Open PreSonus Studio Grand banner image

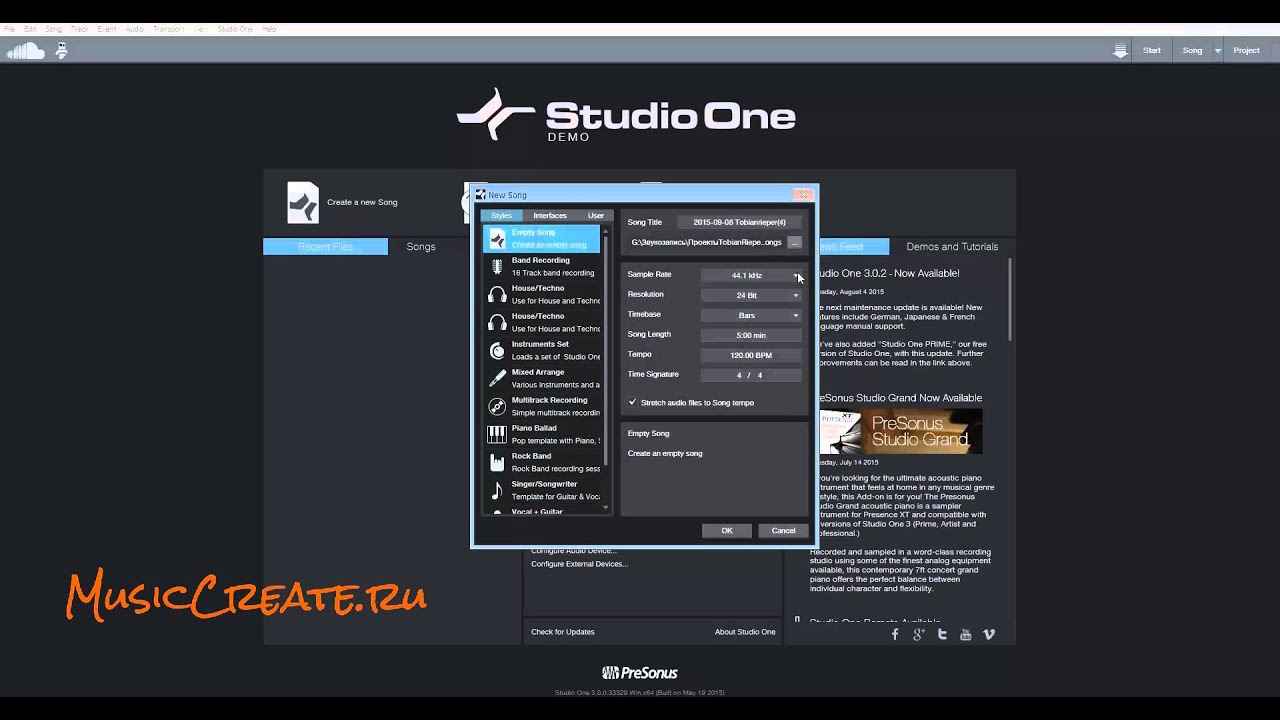901,431
